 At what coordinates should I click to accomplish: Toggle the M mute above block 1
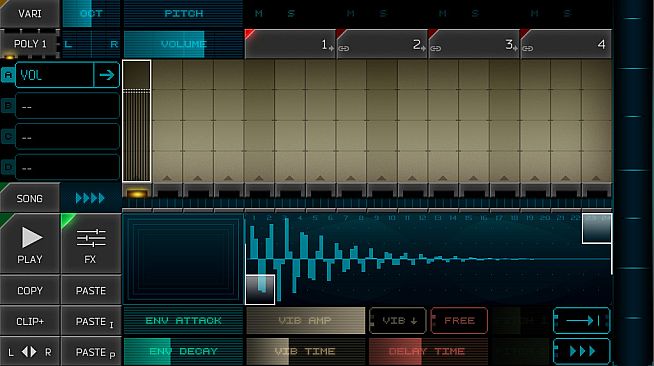[259, 13]
